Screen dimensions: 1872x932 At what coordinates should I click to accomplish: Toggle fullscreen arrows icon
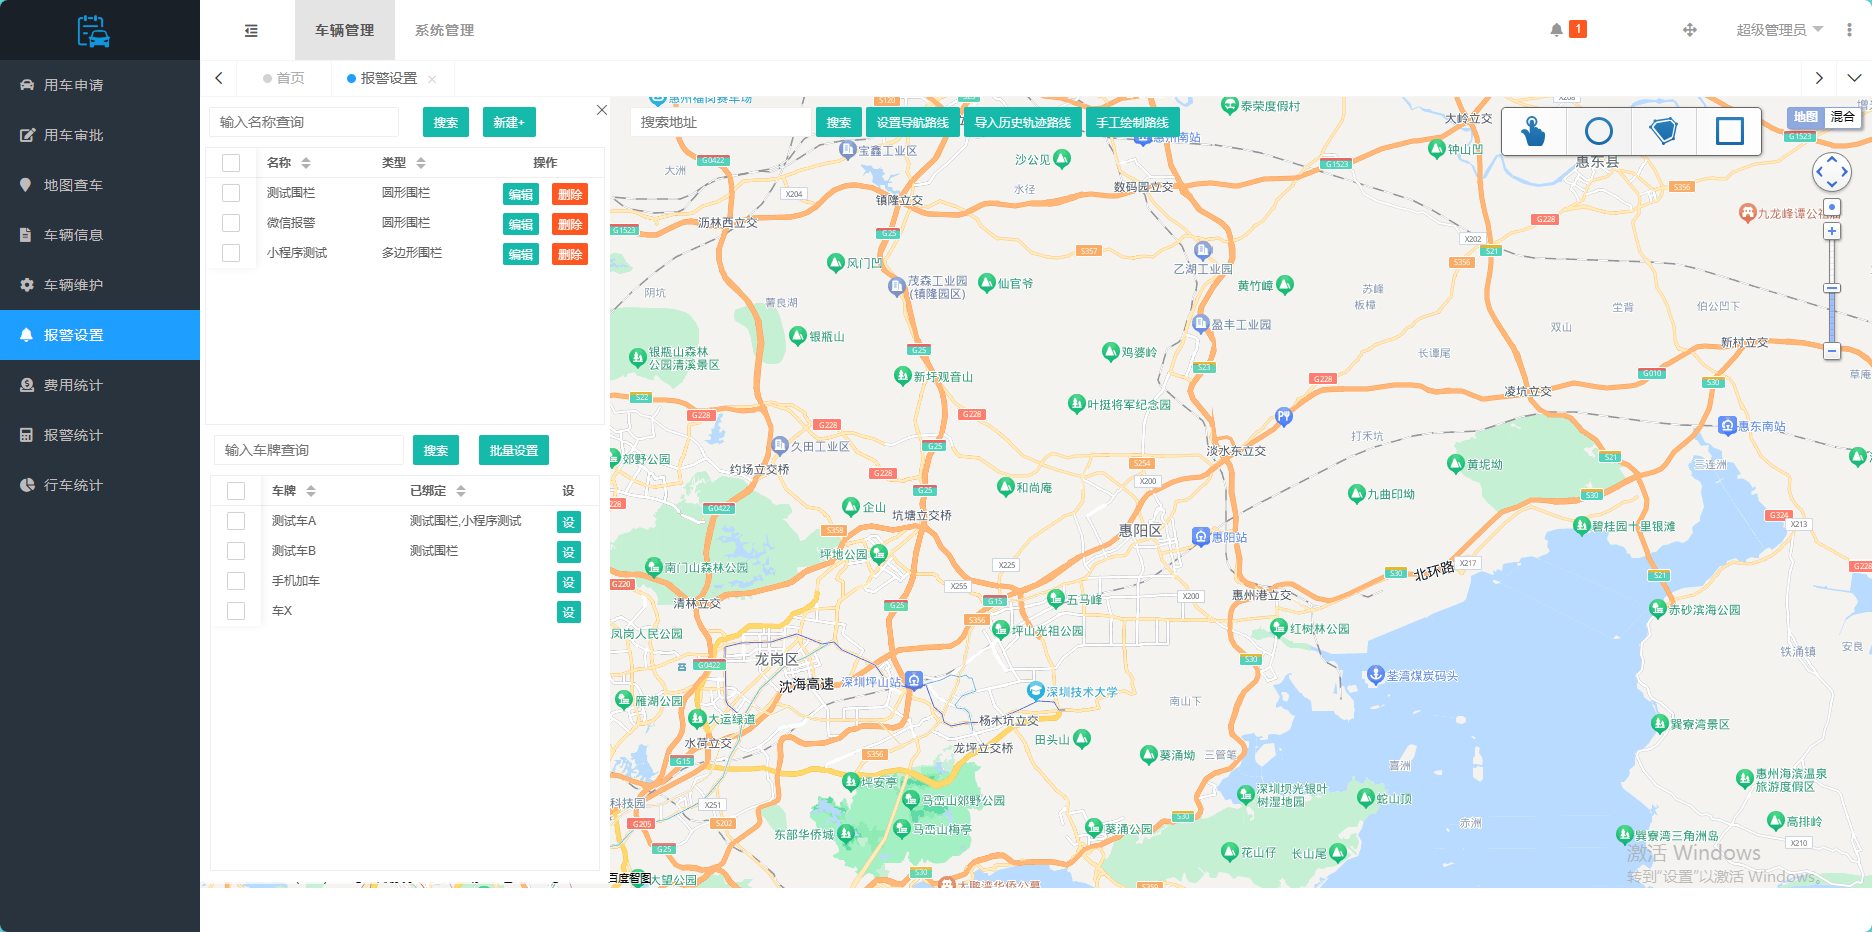click(x=1690, y=30)
